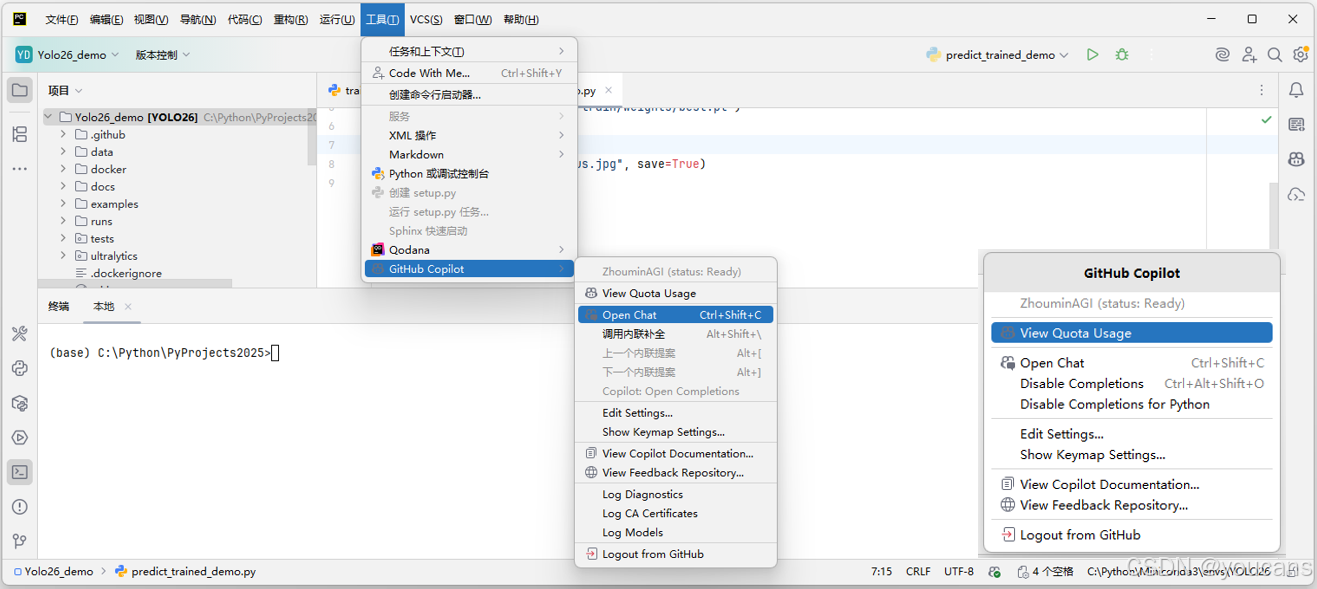Click Show Keymap Settings... in the Tools submenu
Viewport: 1317px width, 589px height.
click(x=675, y=433)
